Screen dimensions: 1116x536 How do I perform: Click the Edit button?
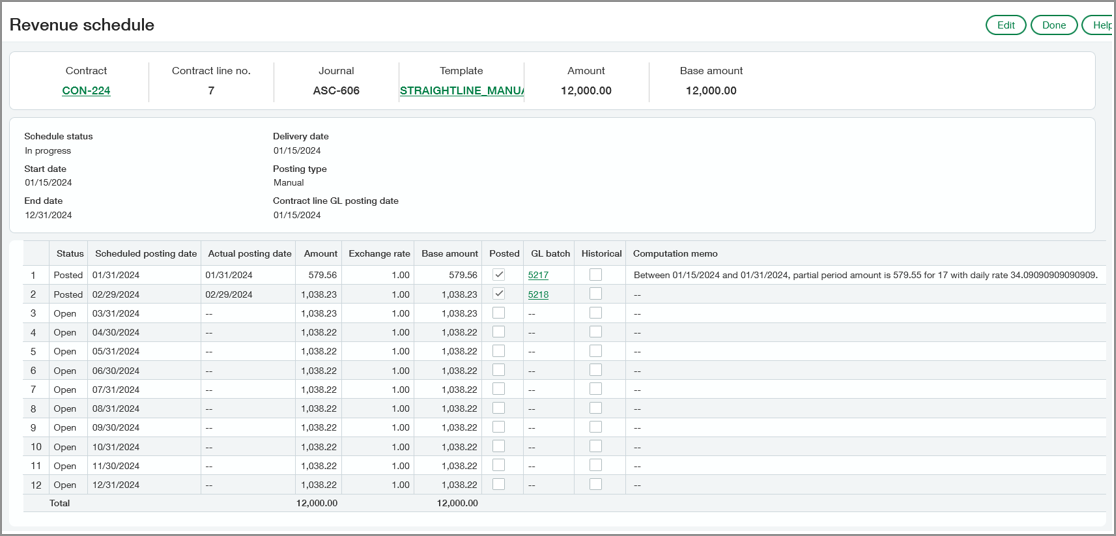point(1005,25)
